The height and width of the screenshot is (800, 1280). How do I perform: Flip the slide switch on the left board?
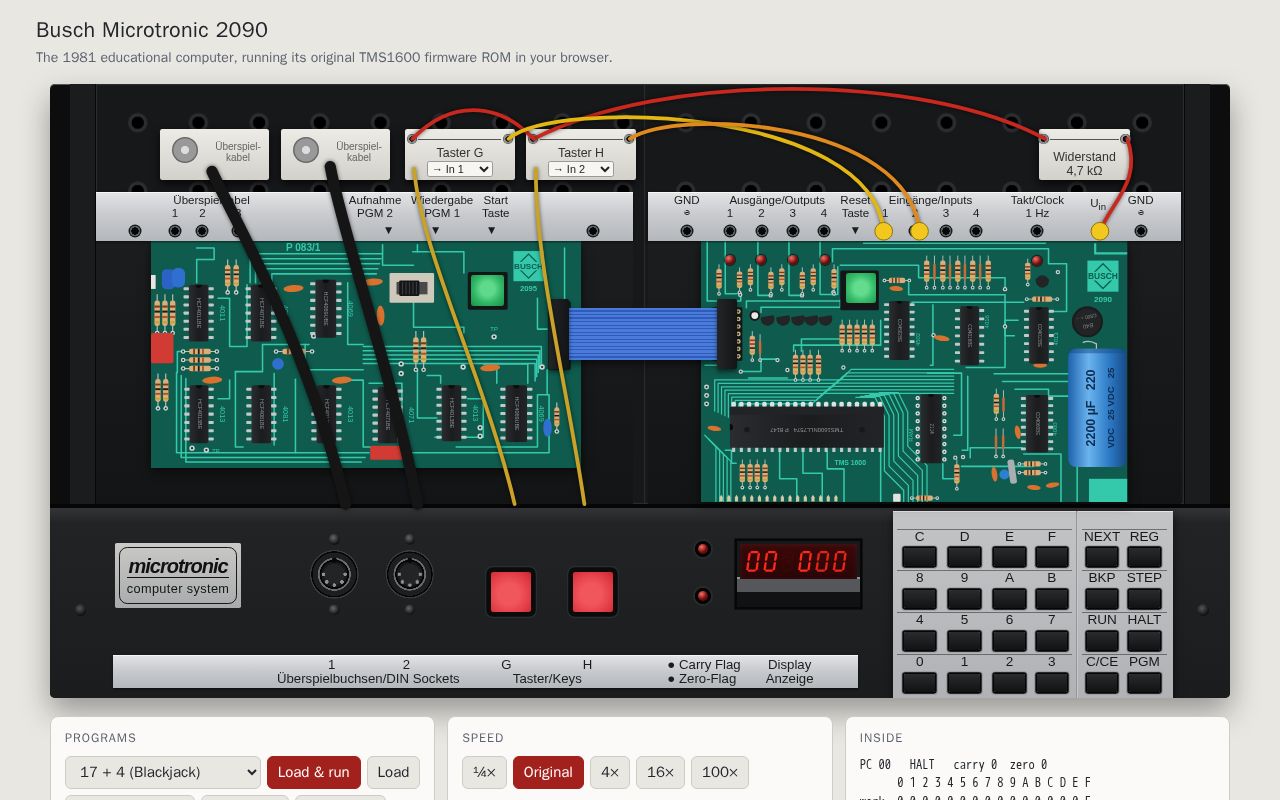[410, 288]
